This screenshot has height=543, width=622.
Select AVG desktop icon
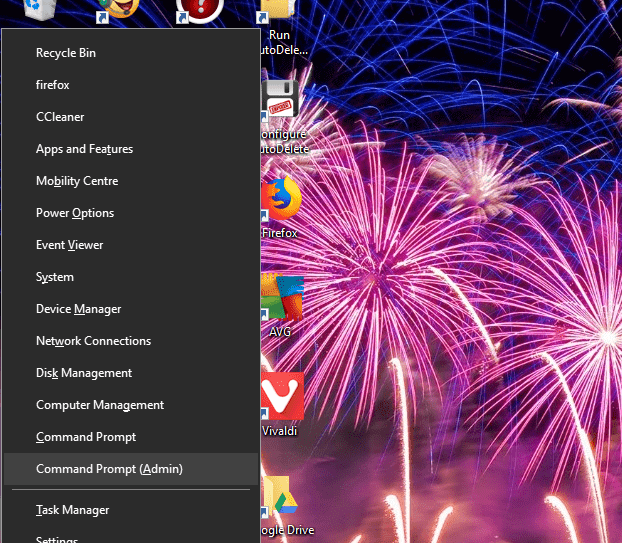282,297
